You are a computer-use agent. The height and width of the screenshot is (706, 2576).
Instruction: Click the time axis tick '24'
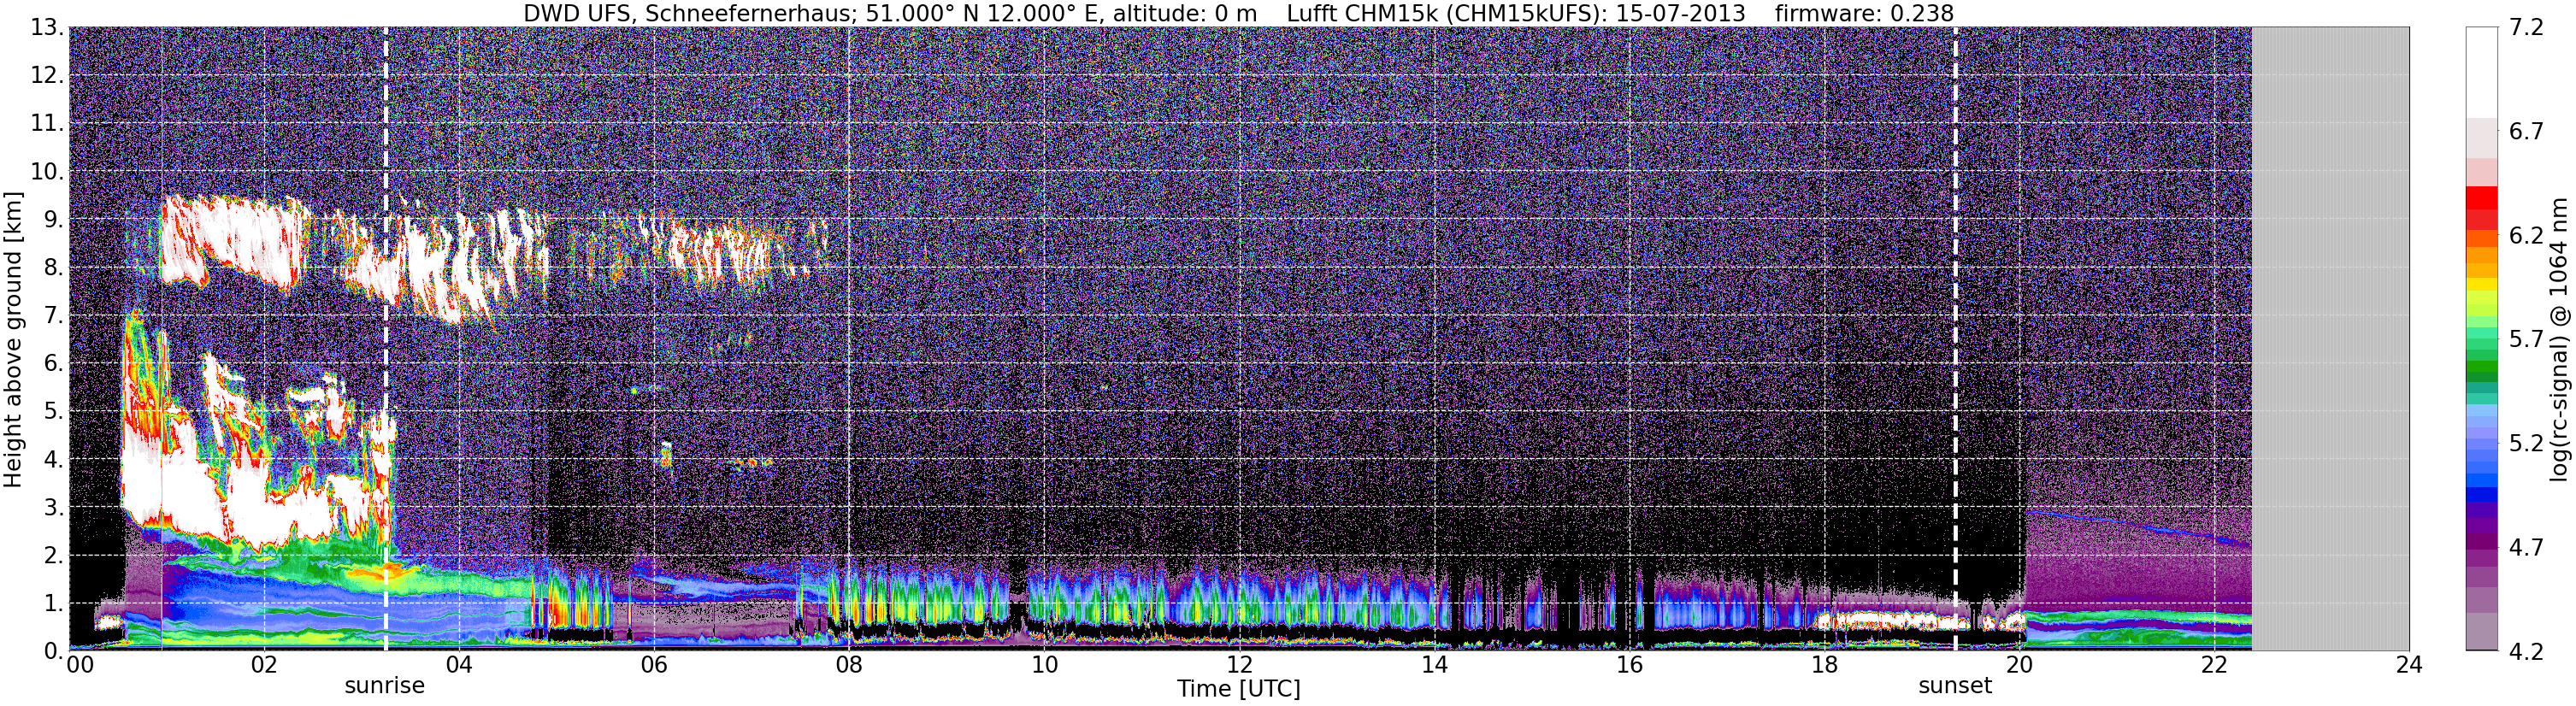(2409, 666)
